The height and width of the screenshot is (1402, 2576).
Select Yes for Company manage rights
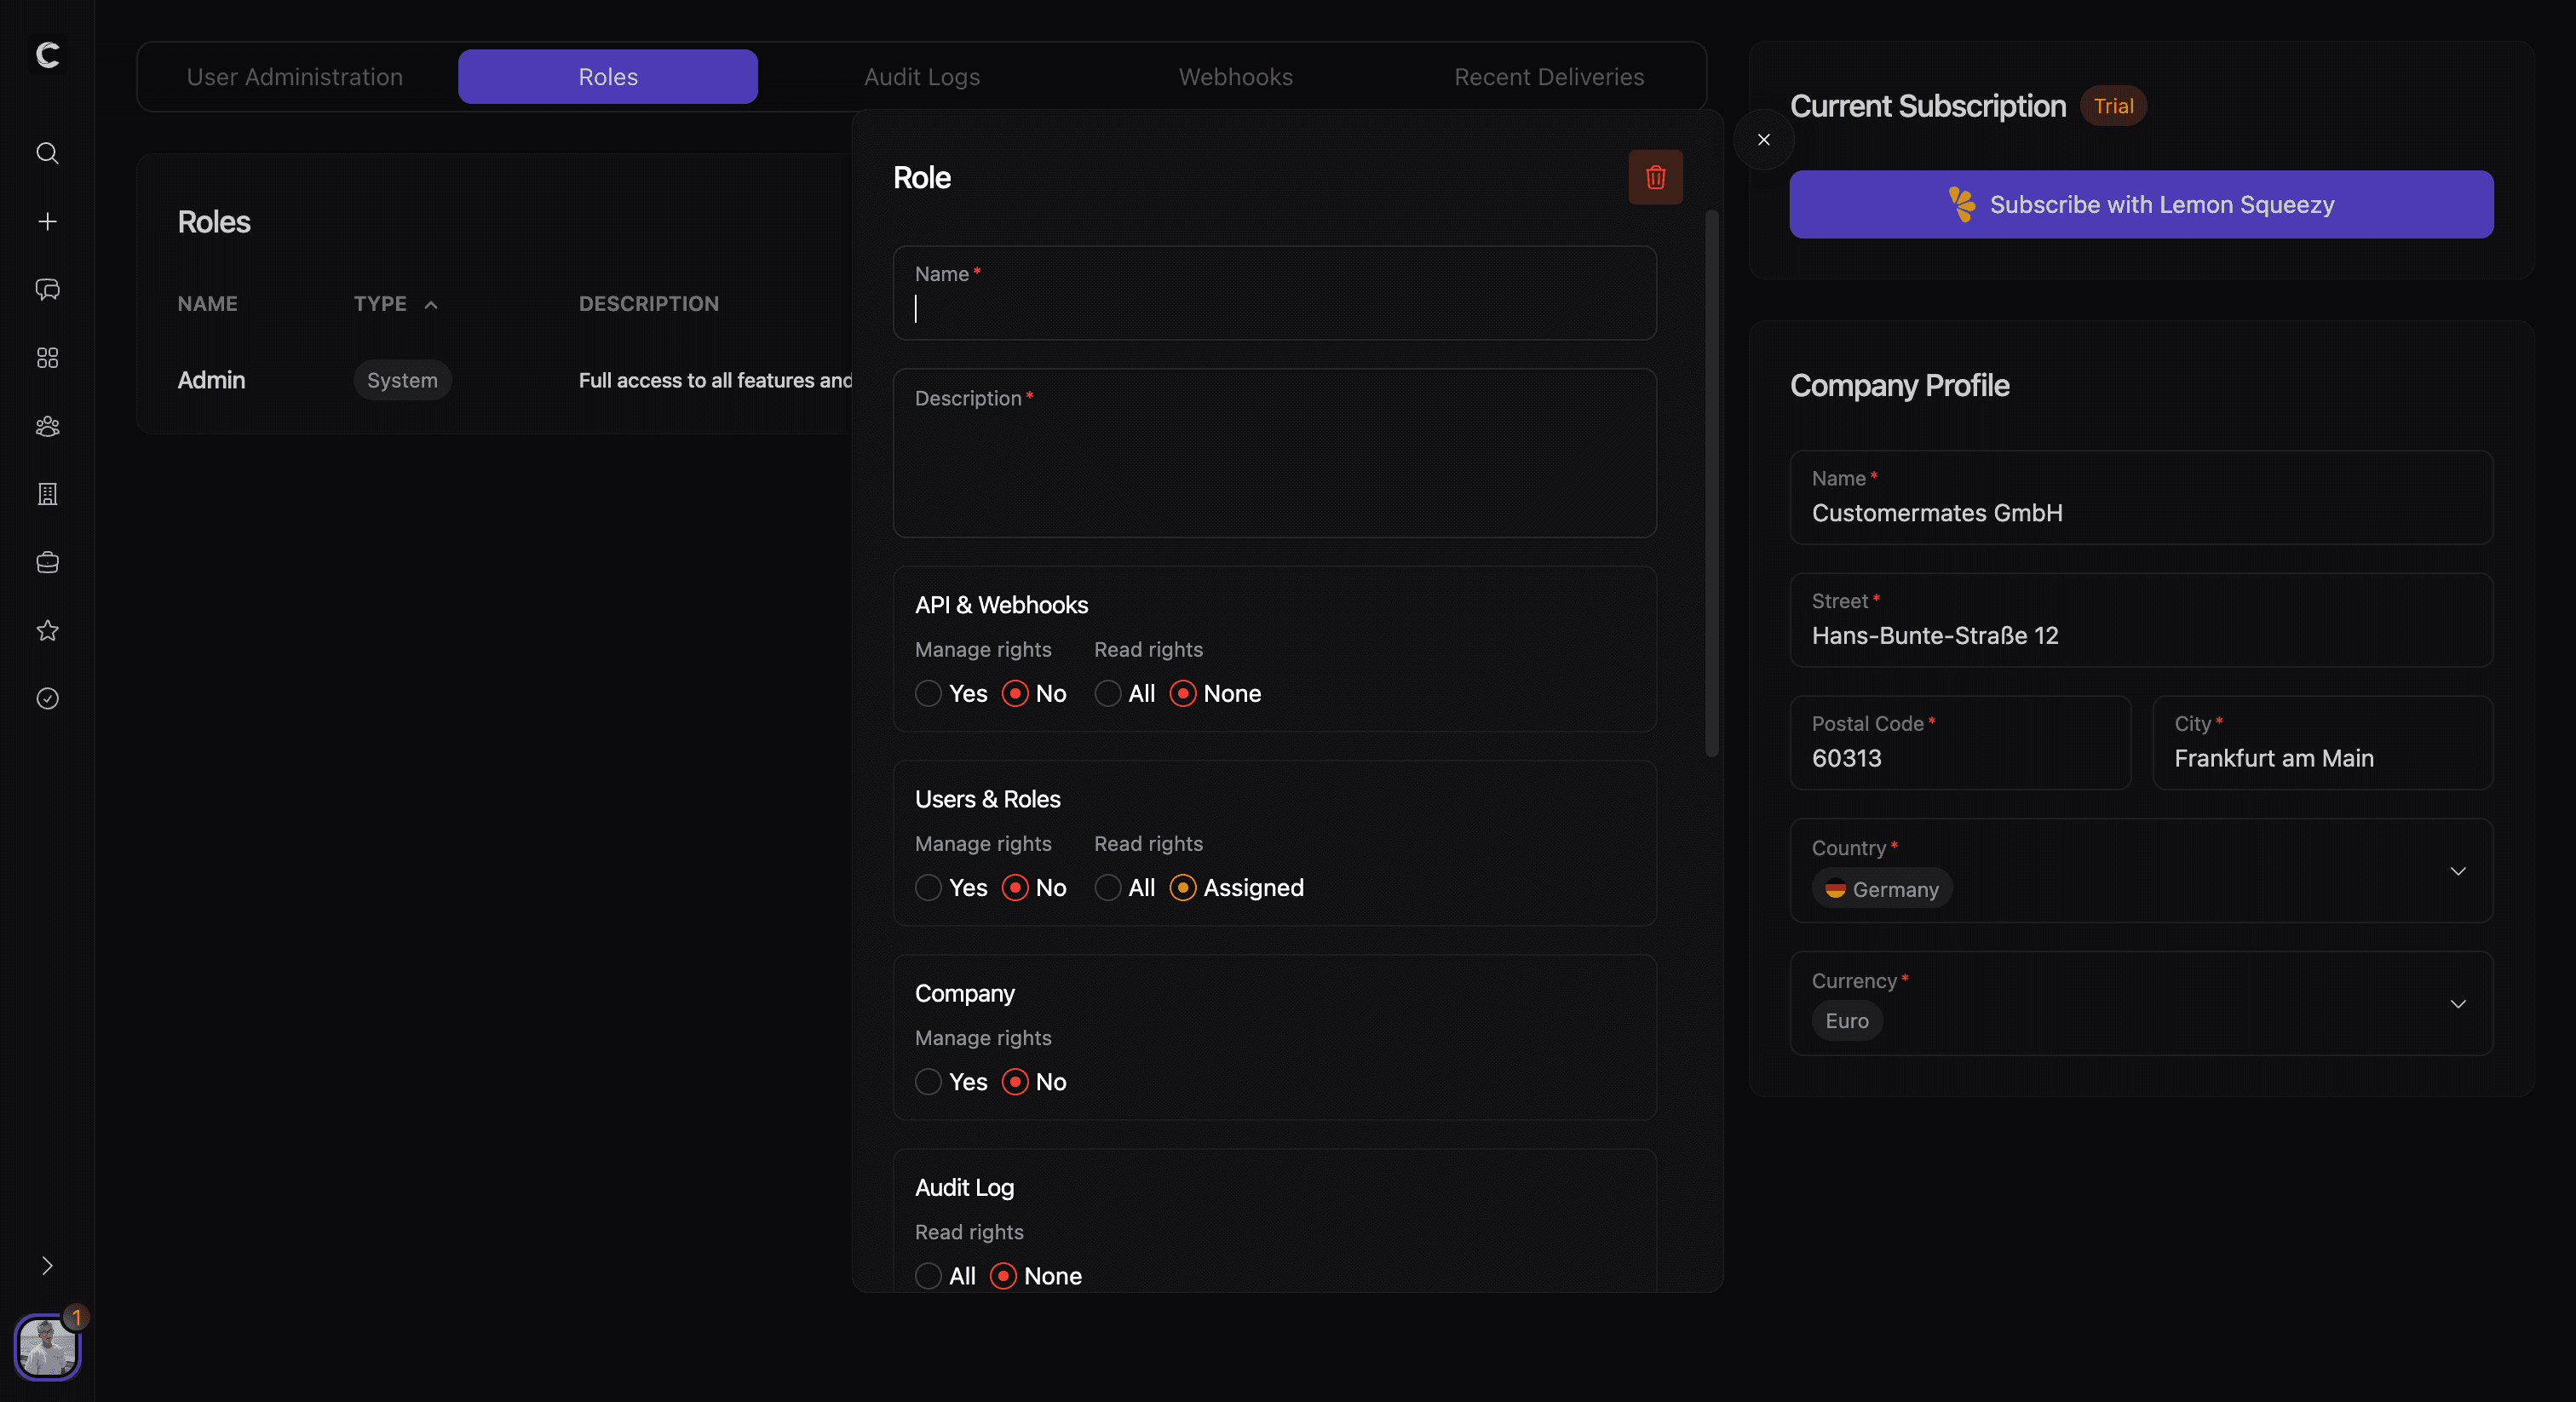click(x=928, y=1081)
